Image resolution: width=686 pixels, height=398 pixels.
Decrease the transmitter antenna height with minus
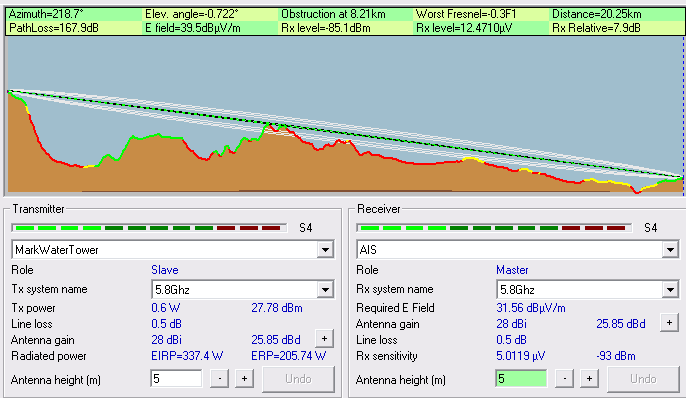tap(219, 379)
